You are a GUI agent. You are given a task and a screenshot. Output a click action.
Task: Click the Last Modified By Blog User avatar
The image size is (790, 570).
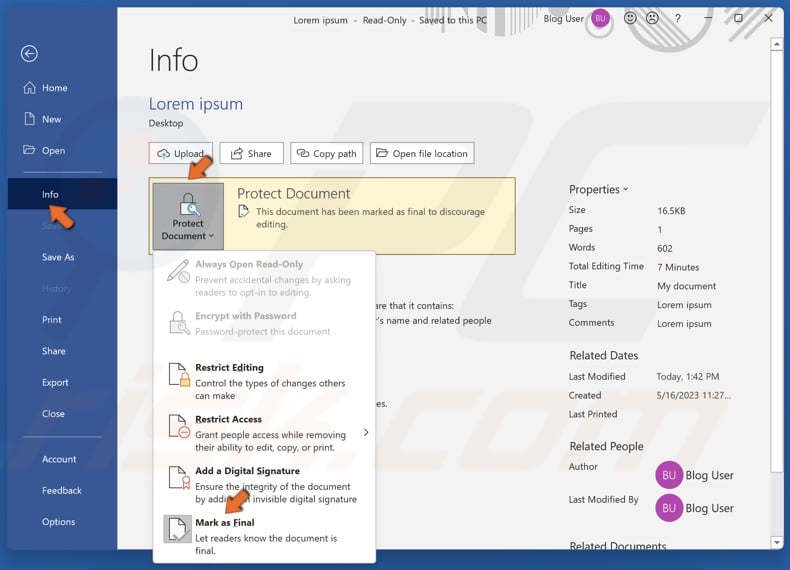point(669,508)
